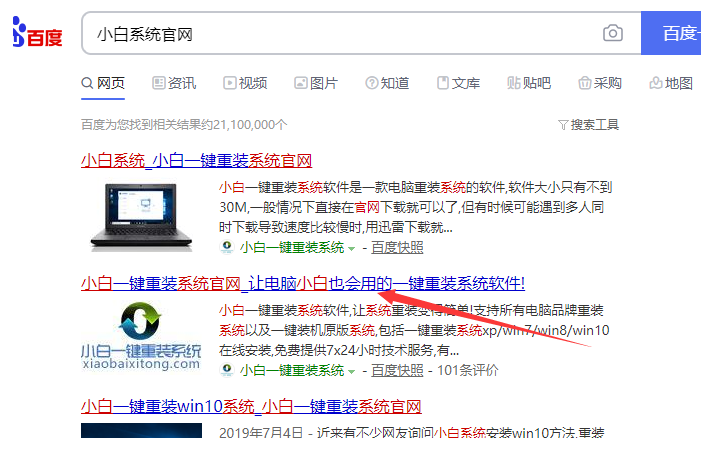The image size is (707, 450).
Task: Click the small favicon beside first result source
Action: (x=227, y=248)
